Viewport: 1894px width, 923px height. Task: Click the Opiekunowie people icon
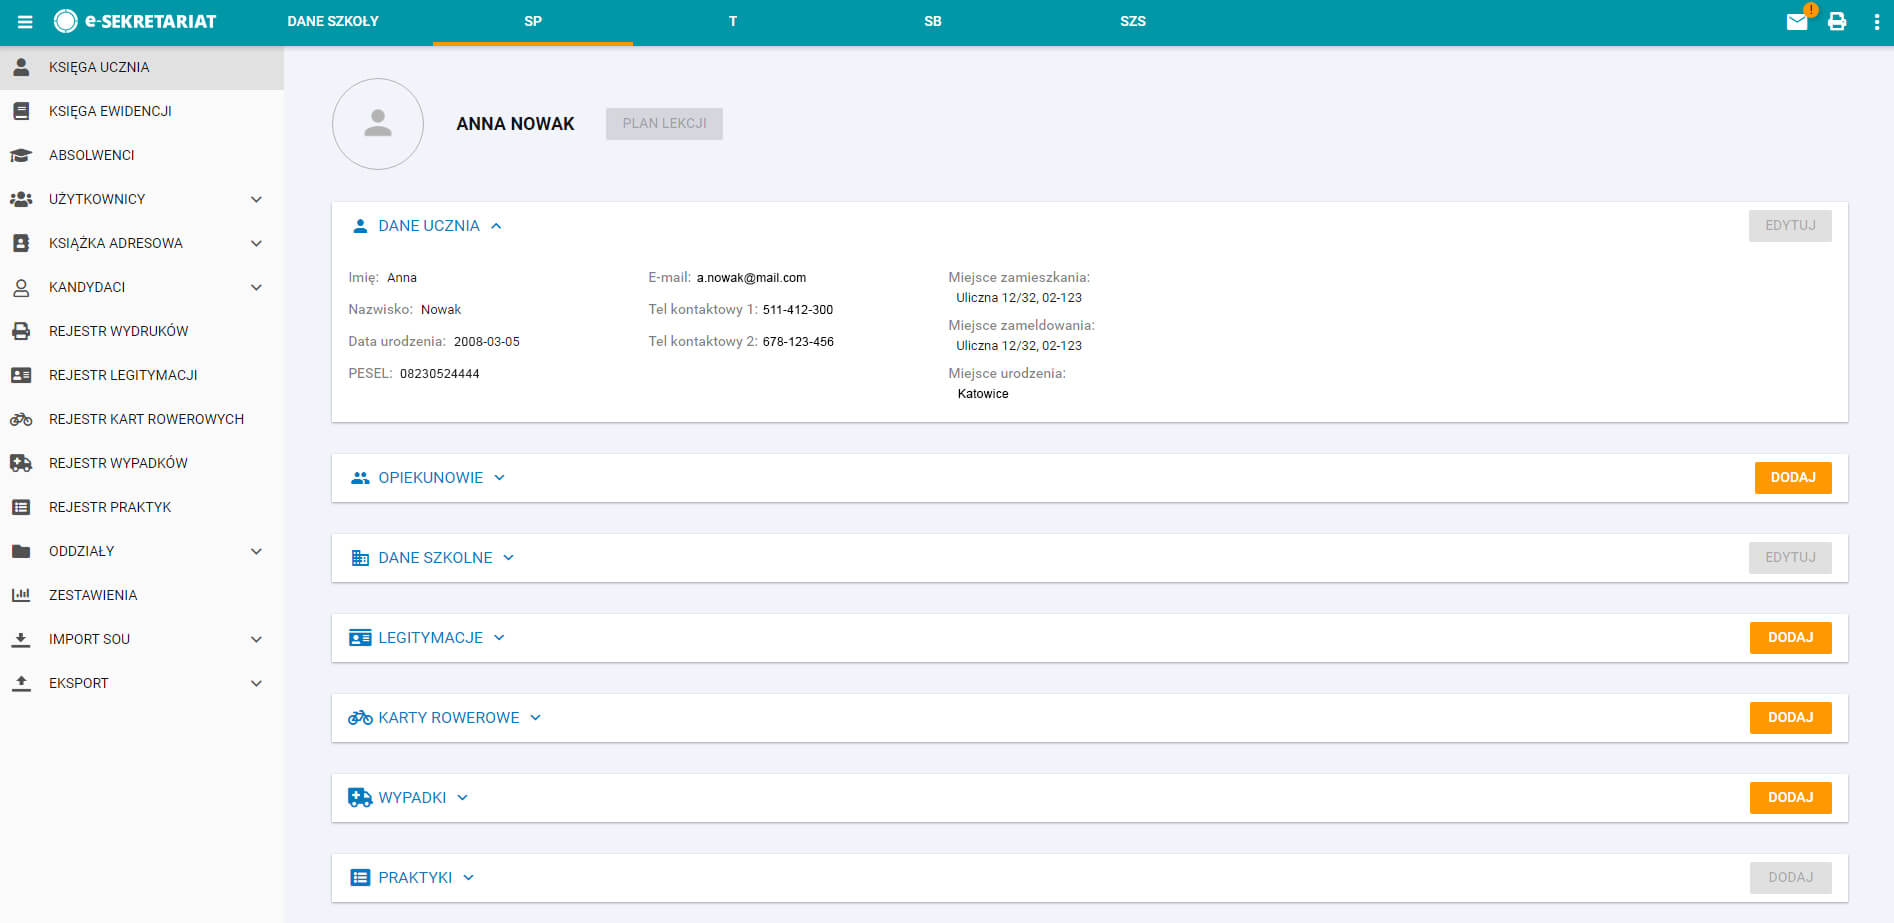360,478
